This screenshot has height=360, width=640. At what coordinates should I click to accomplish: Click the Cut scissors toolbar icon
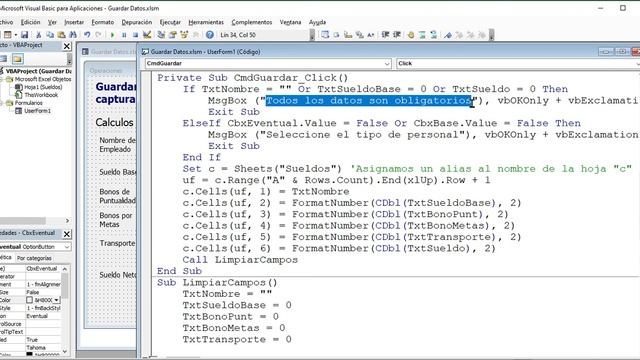click(38, 35)
